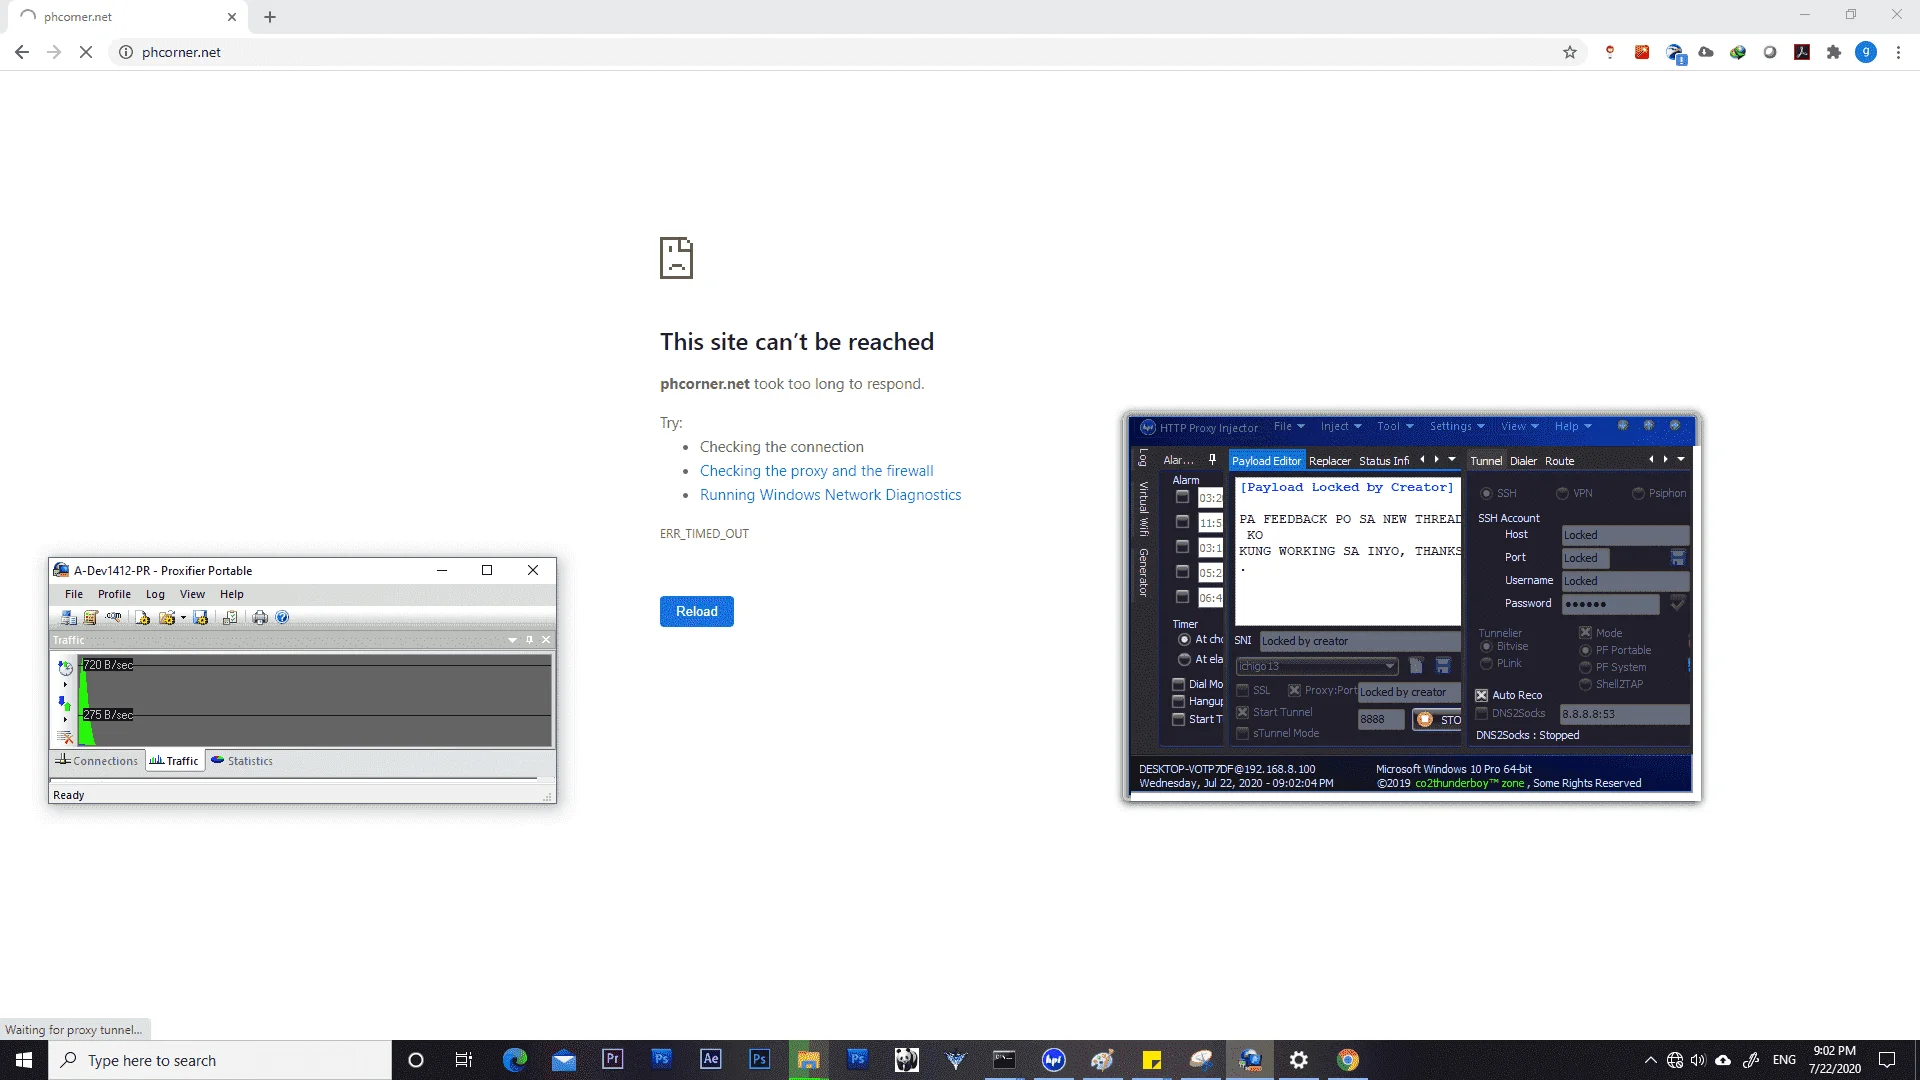Image resolution: width=1920 pixels, height=1080 pixels.
Task: Toggle the 05:2 alarm checkbox
Action: pyautogui.click(x=1182, y=572)
